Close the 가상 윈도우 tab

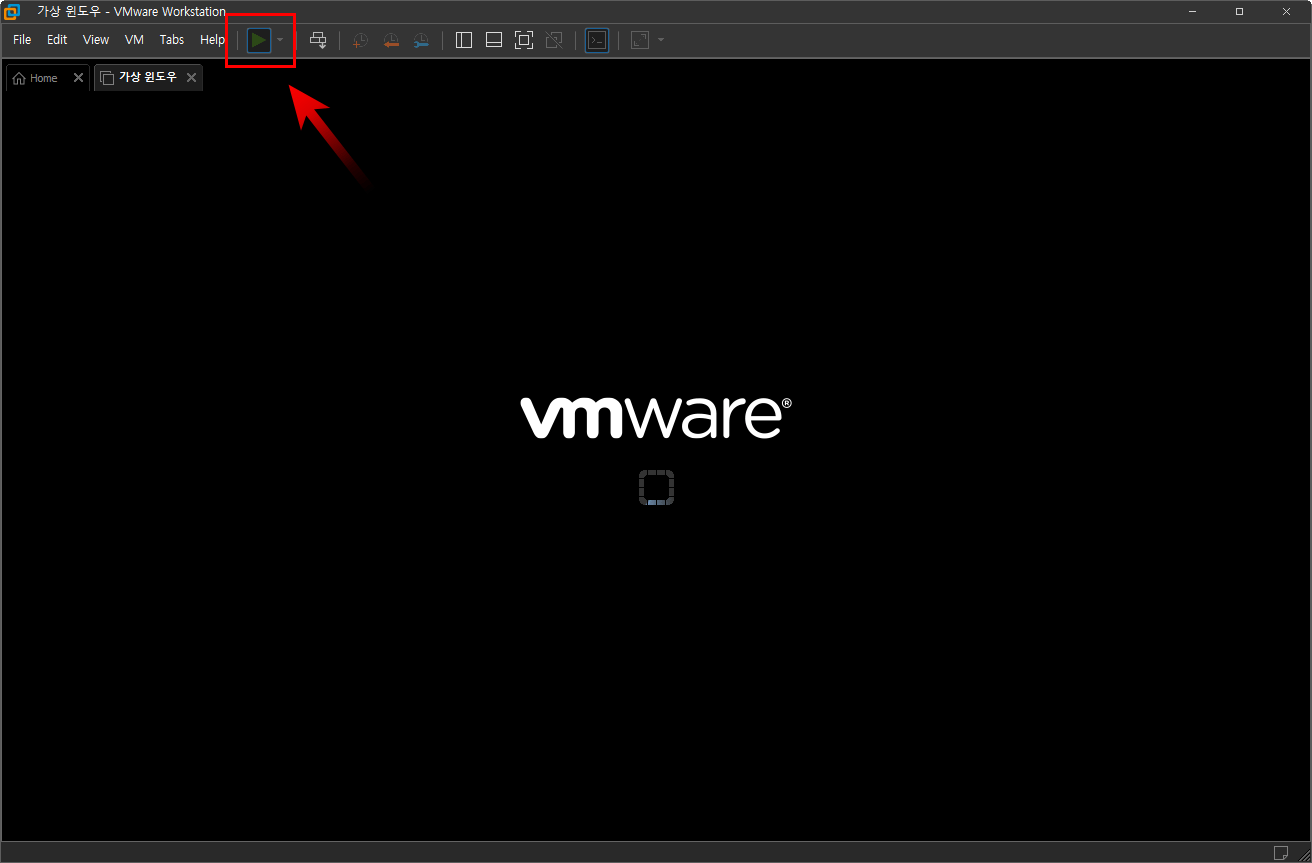[192, 77]
